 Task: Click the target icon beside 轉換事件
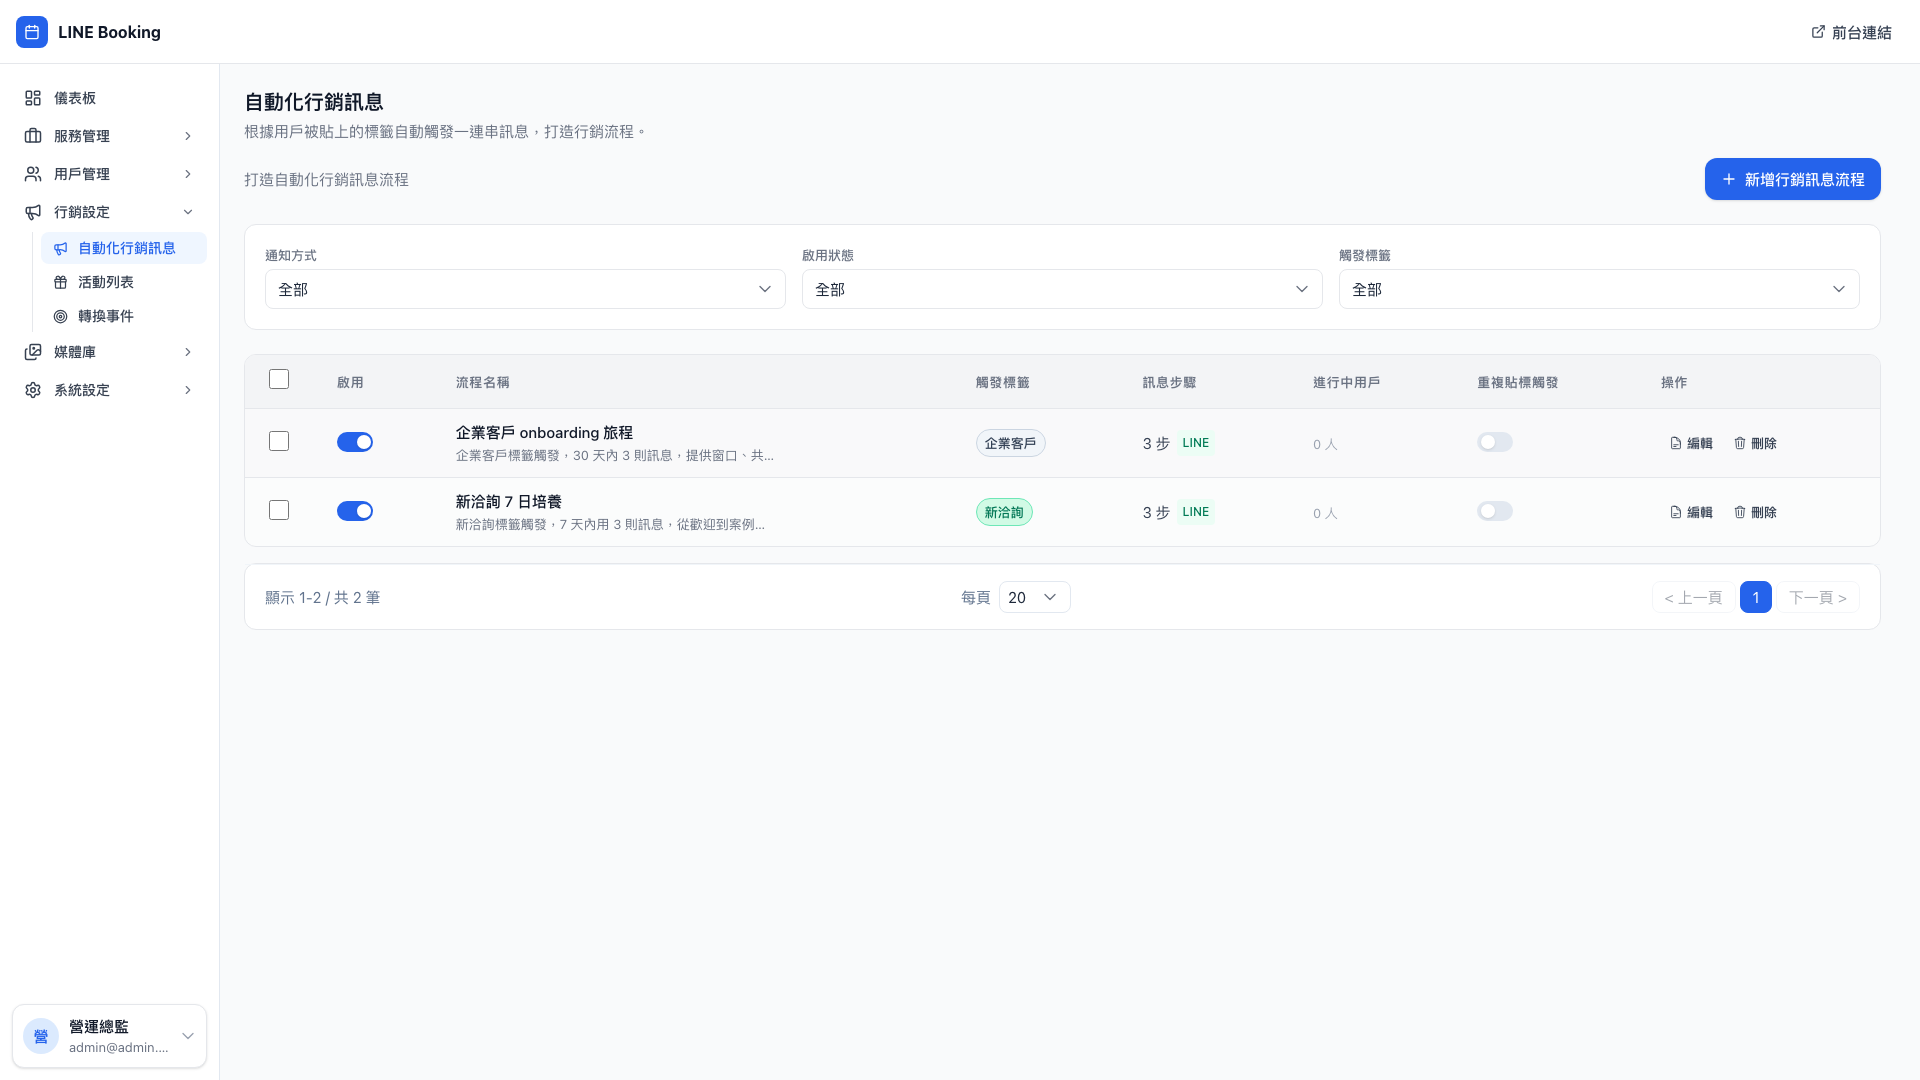pos(61,316)
